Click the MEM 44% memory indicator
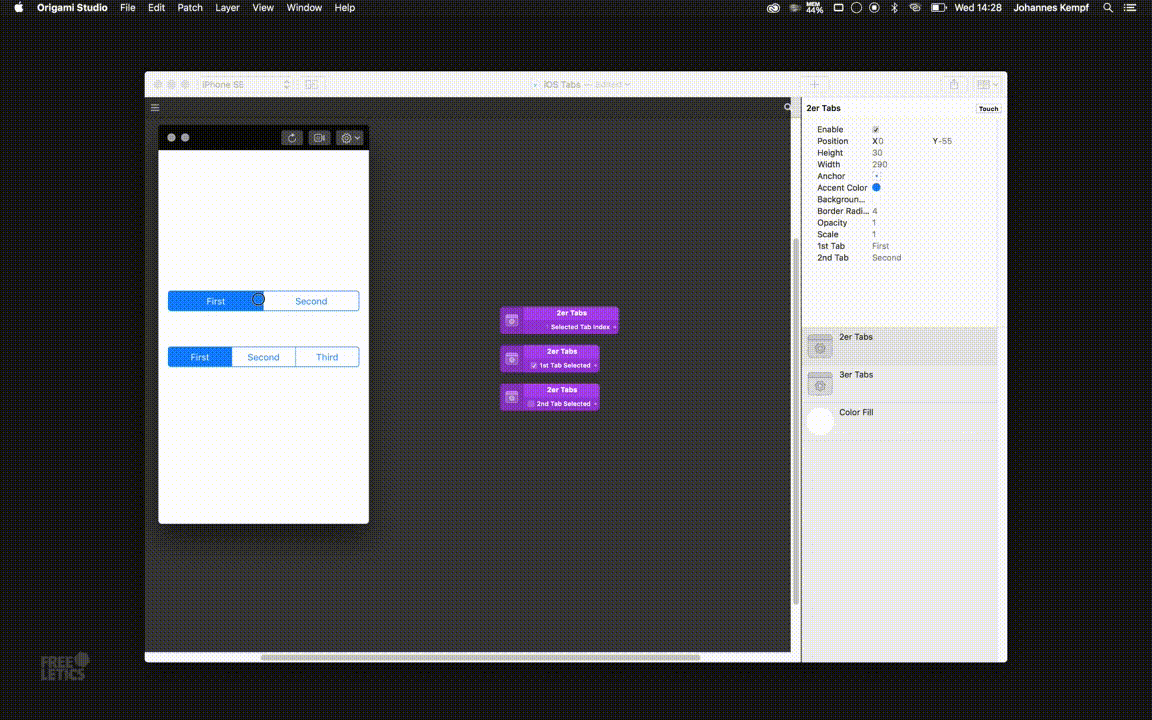 pyautogui.click(x=814, y=7)
